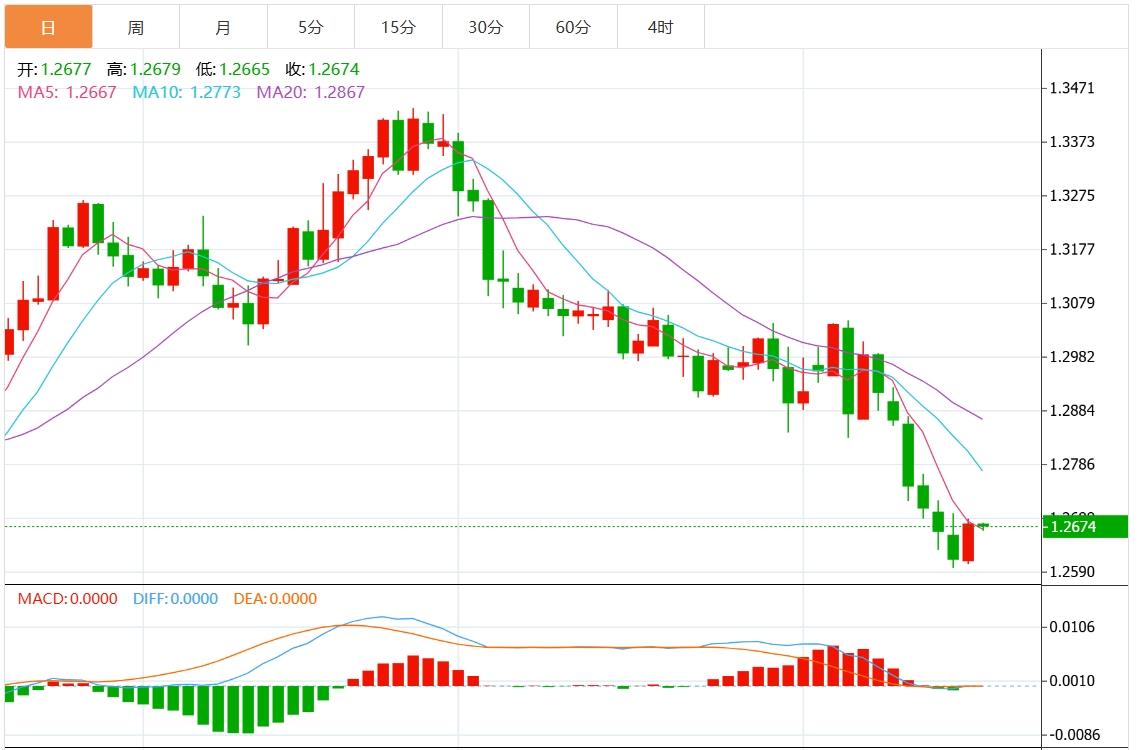Click the DEA: 0.0000 legend label
The width and height of the screenshot is (1139, 750).
point(275,599)
